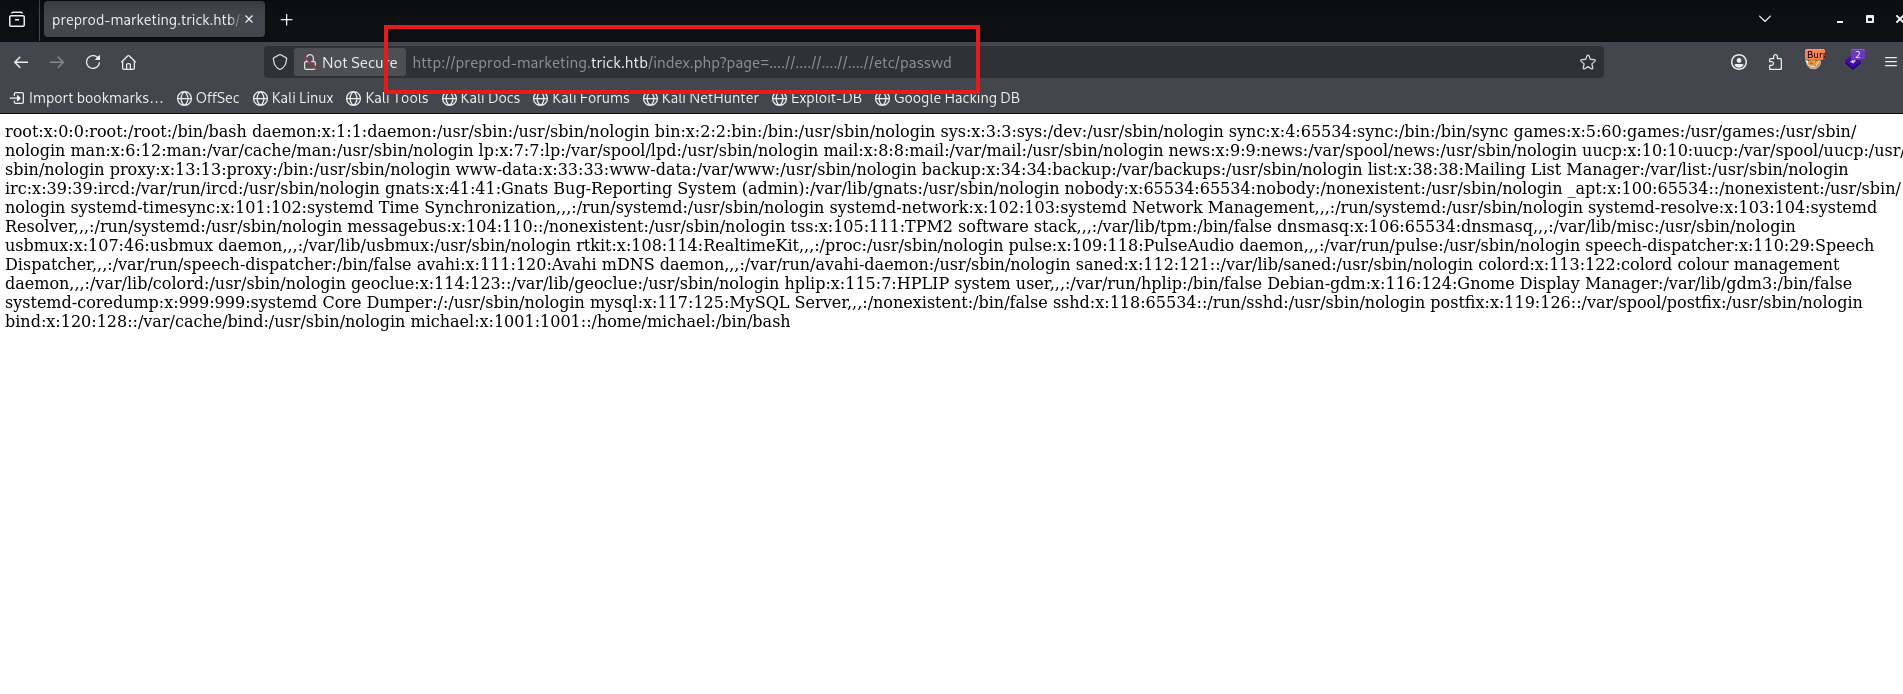
Task: Reload the current page
Action: (x=93, y=62)
